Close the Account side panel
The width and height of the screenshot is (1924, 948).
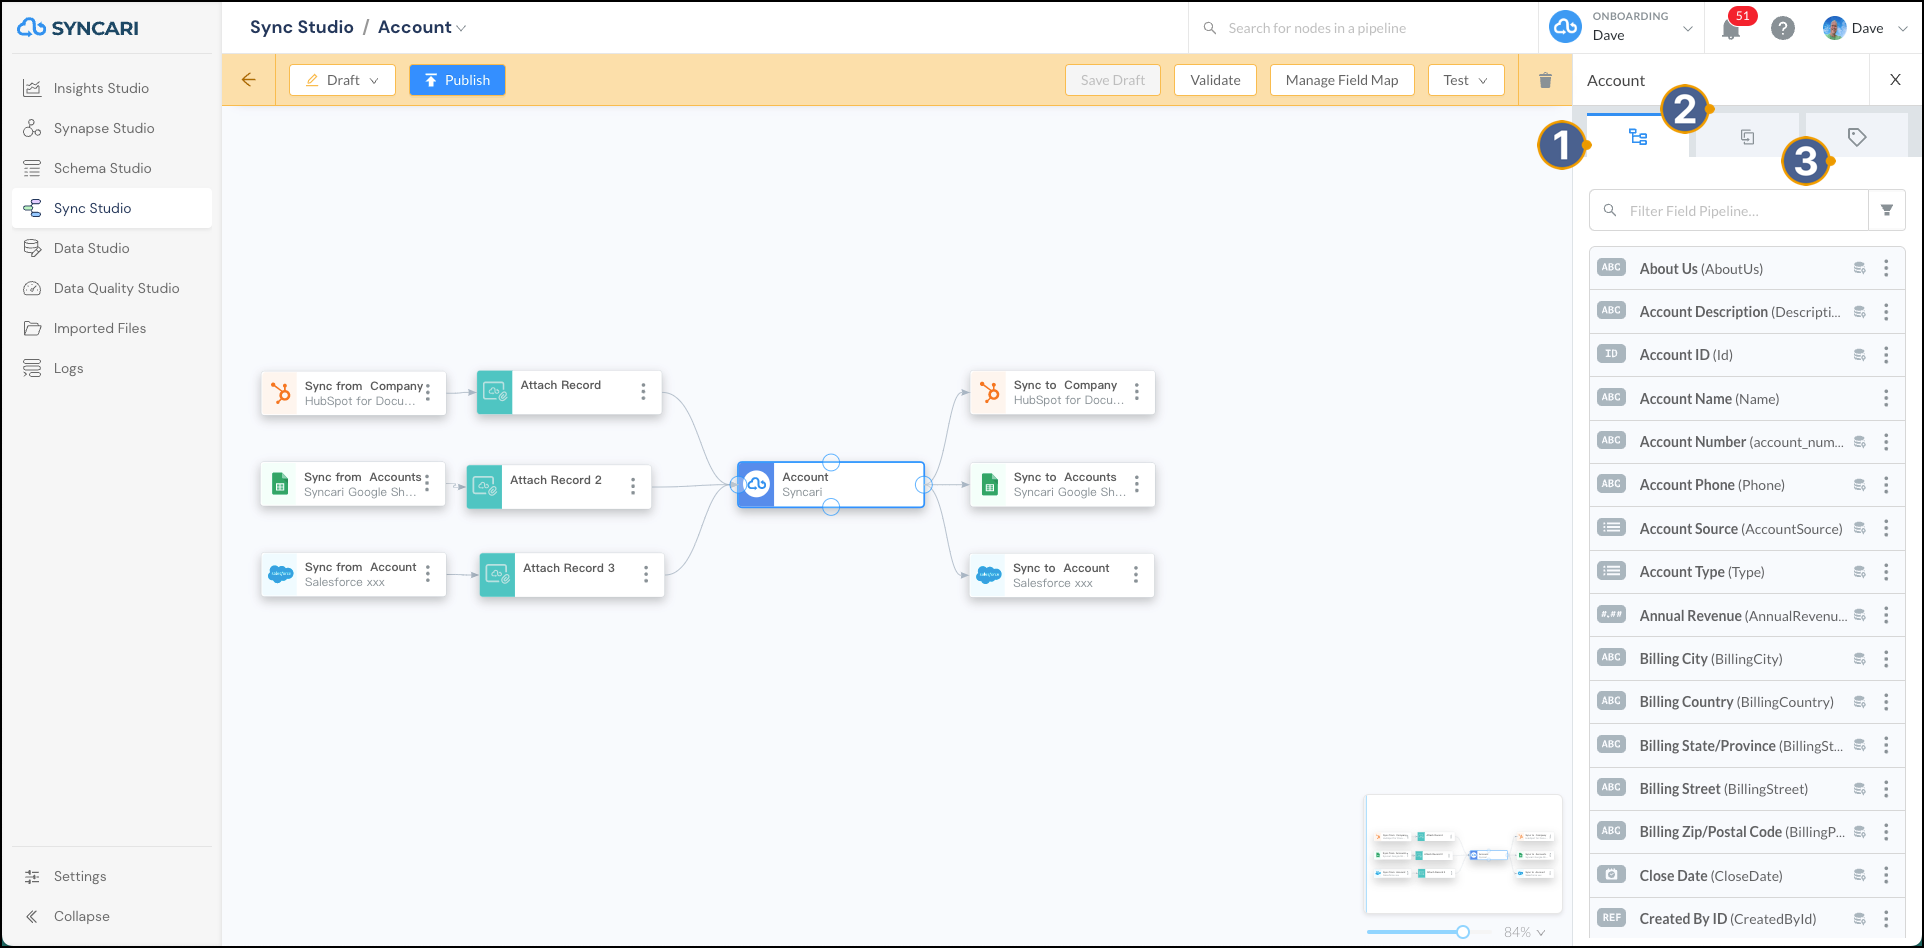point(1895,80)
